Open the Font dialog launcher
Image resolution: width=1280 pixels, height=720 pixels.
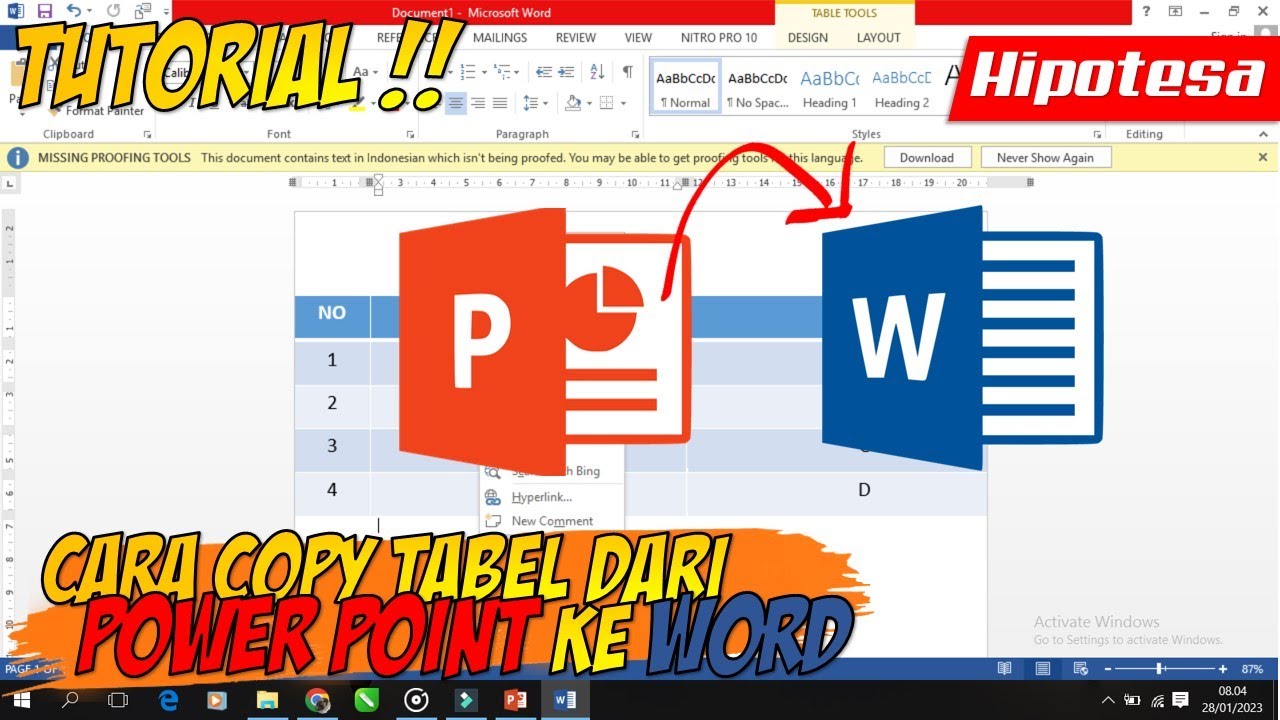(x=410, y=134)
